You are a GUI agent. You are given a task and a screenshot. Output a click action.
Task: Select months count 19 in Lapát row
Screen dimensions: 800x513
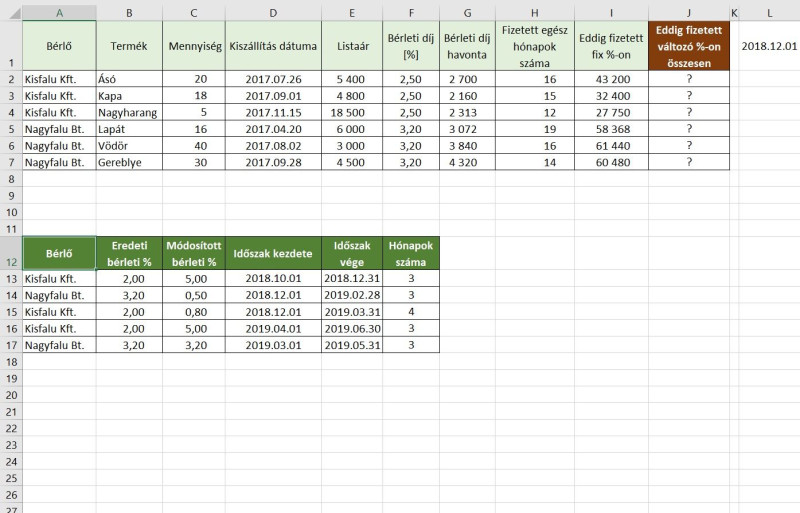coord(535,129)
